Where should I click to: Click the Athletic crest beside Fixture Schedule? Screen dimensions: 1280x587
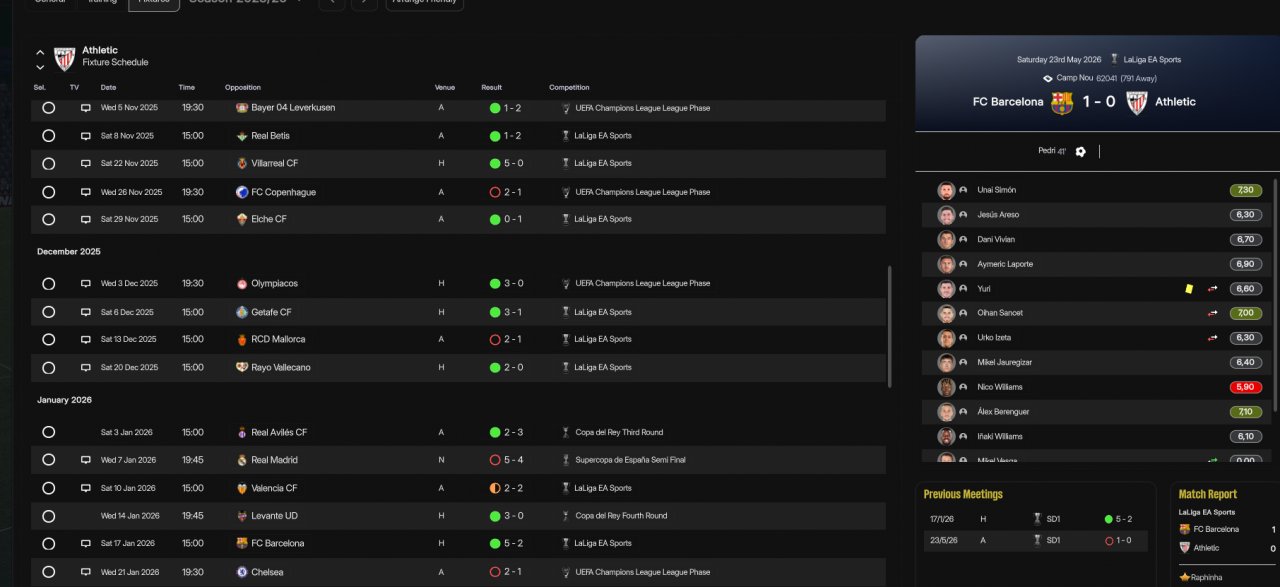tap(65, 59)
